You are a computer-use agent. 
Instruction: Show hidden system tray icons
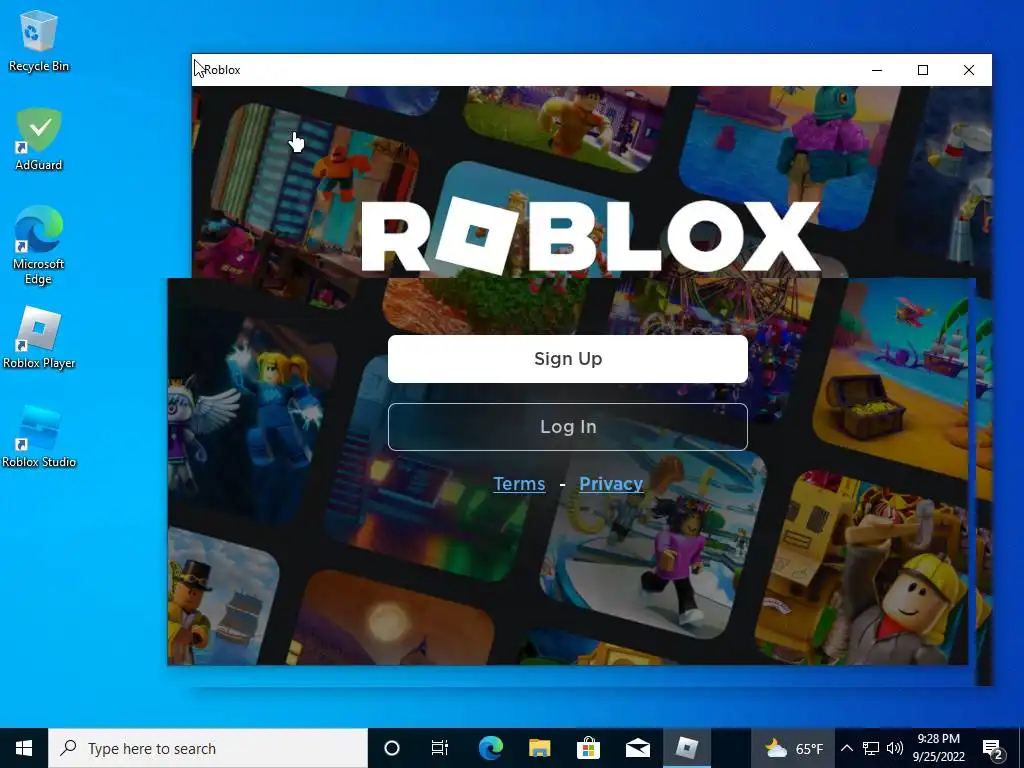click(846, 748)
